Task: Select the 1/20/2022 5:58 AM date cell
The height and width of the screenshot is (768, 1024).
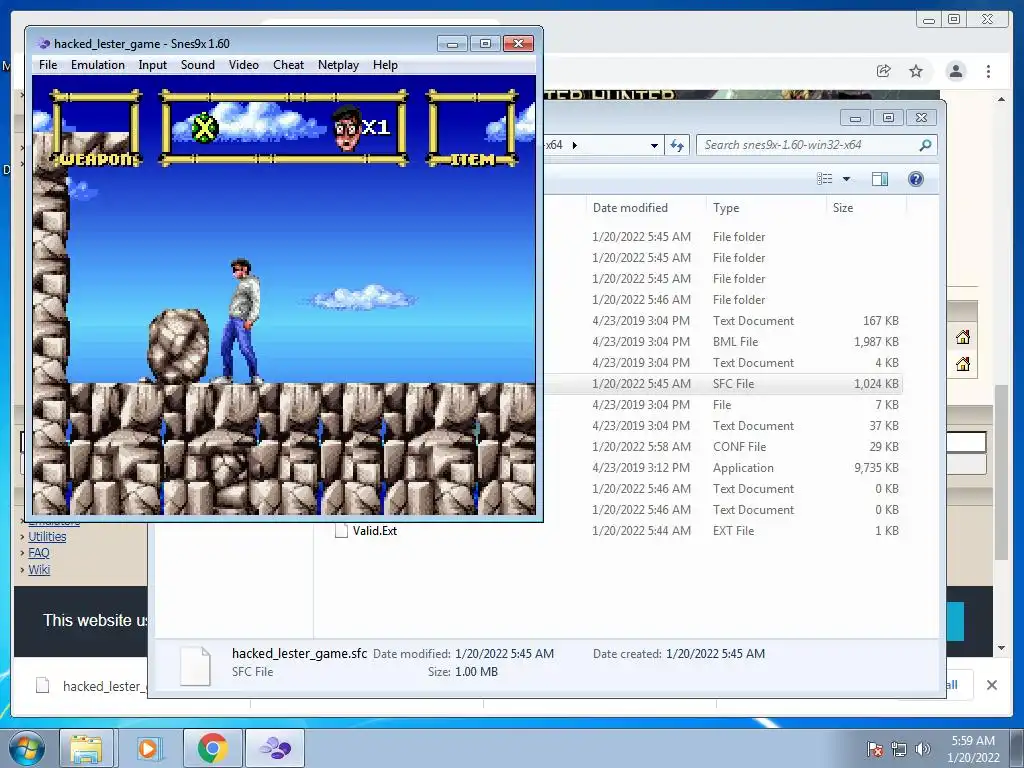Action: (641, 447)
